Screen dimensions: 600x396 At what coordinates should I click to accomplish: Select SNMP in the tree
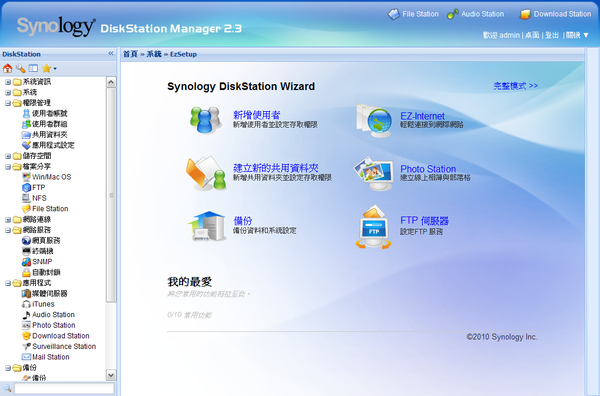37,262
